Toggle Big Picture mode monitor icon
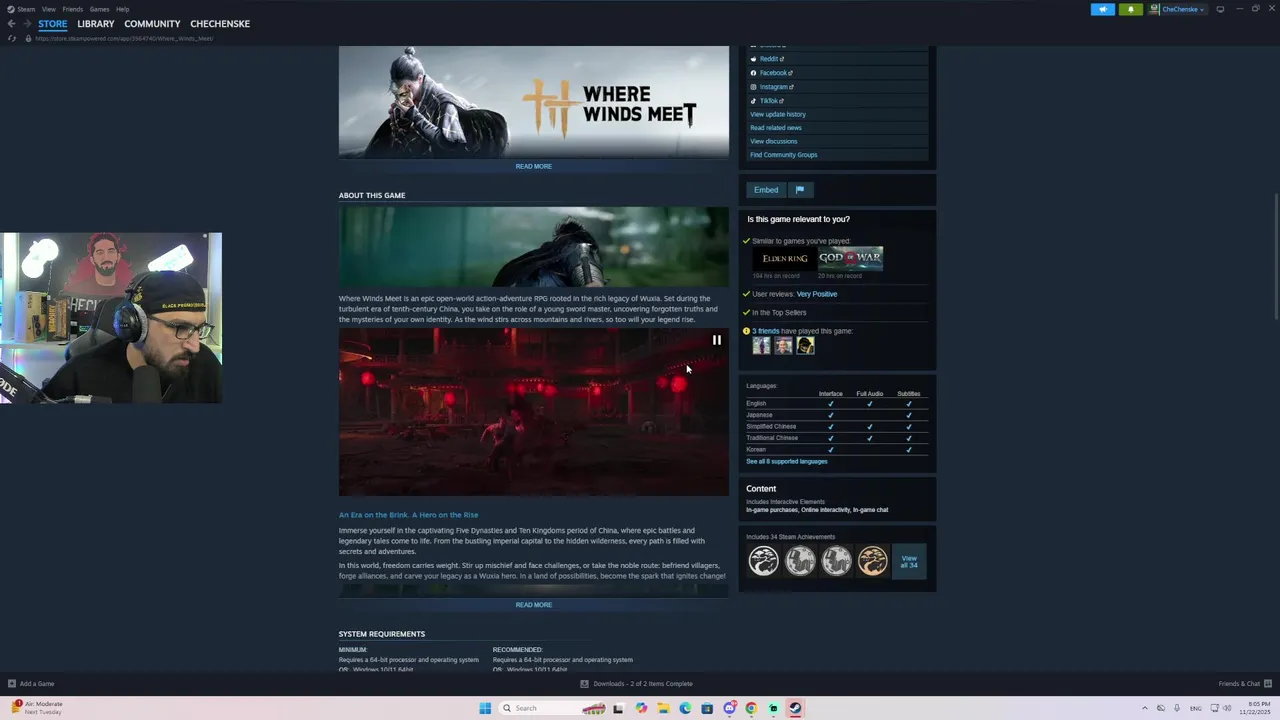The width and height of the screenshot is (1280, 720). (x=1220, y=9)
